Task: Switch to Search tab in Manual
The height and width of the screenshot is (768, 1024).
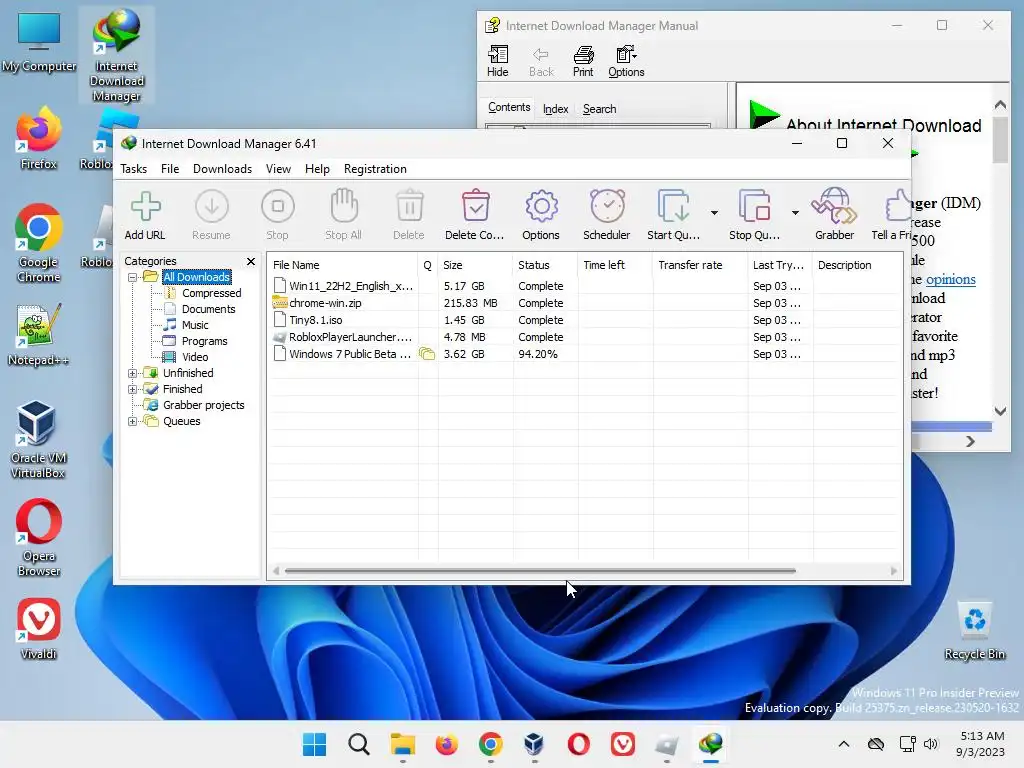Action: [x=599, y=109]
